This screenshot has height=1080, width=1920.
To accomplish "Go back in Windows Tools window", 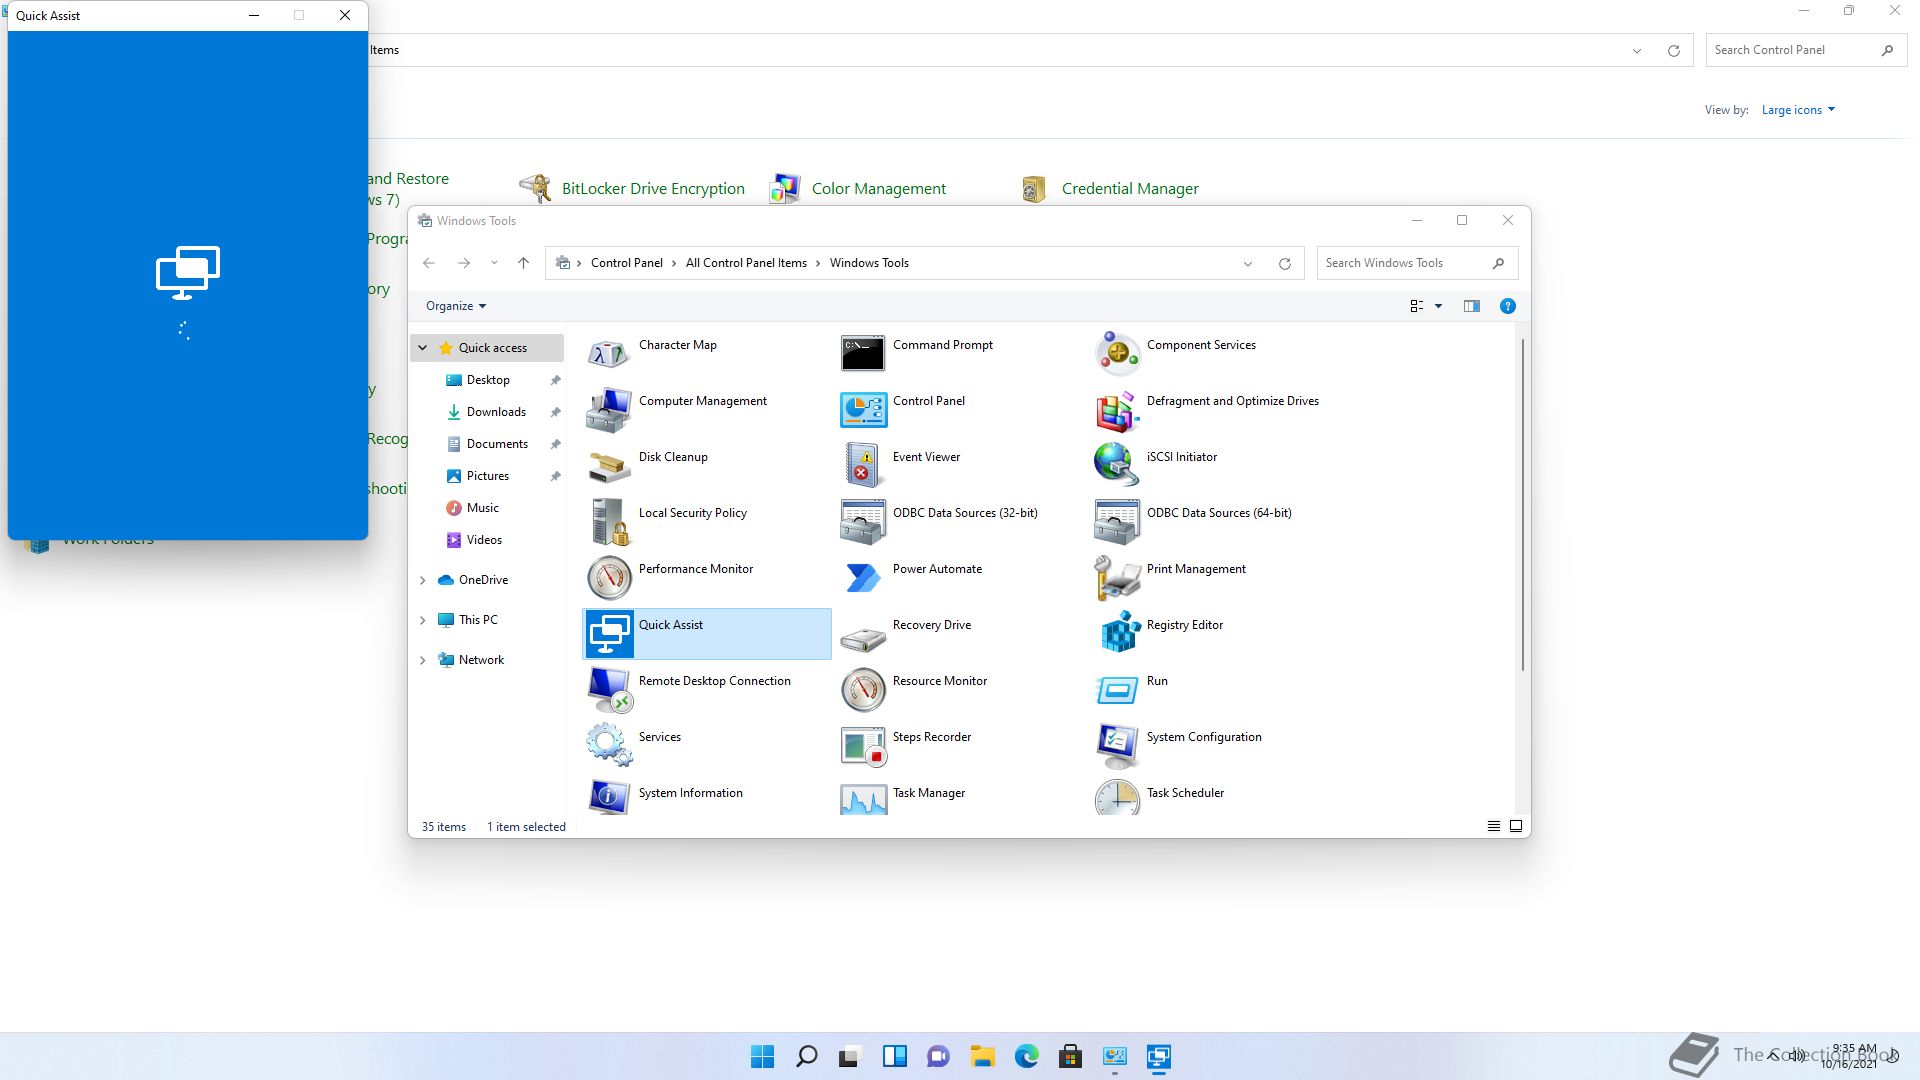I will coord(429,263).
